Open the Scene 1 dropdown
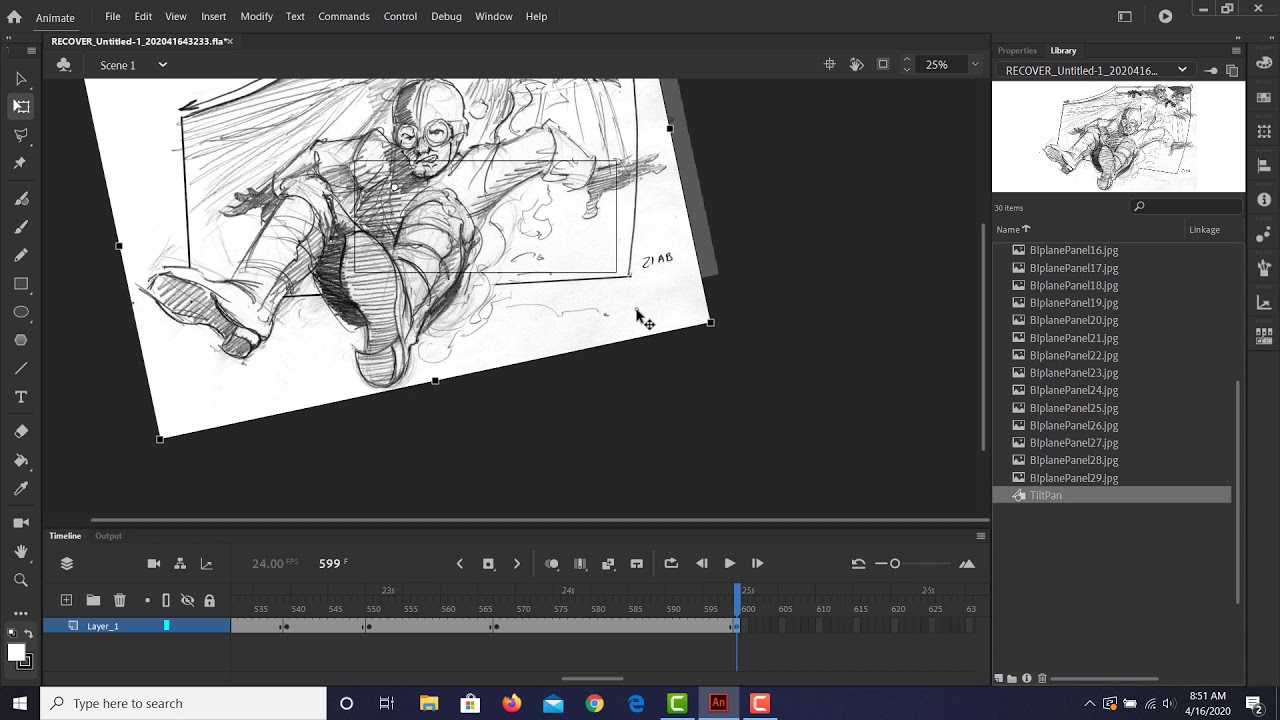The image size is (1280, 720). (162, 65)
